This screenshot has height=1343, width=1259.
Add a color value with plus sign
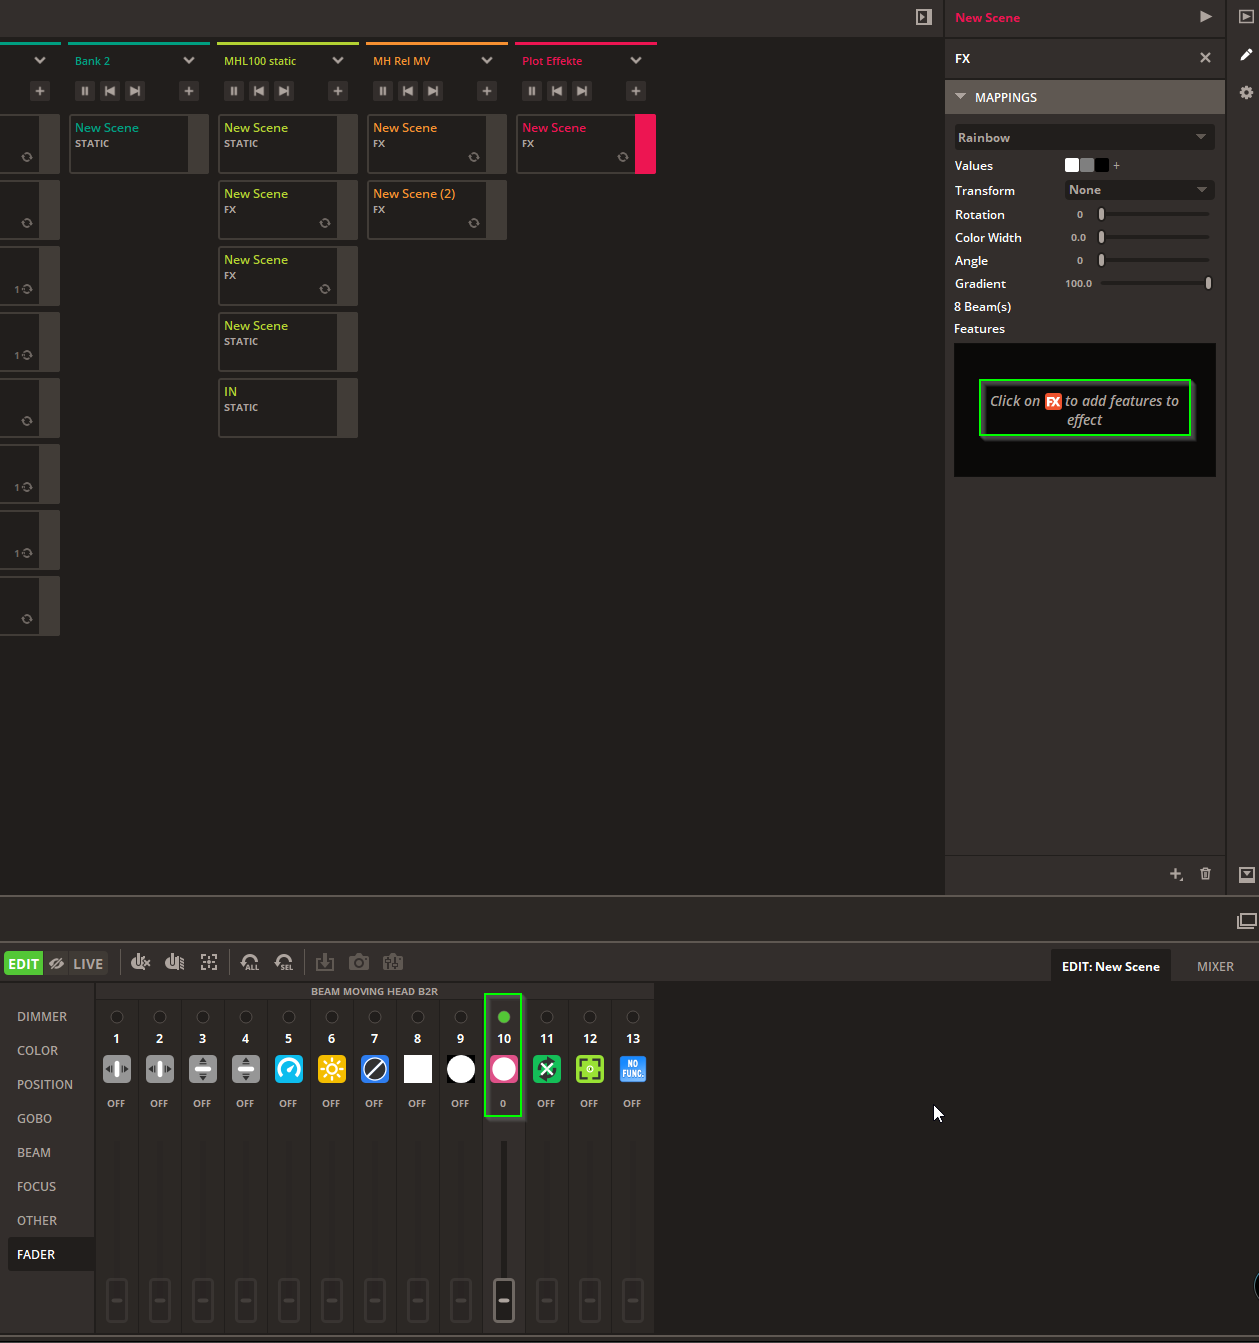click(1117, 165)
